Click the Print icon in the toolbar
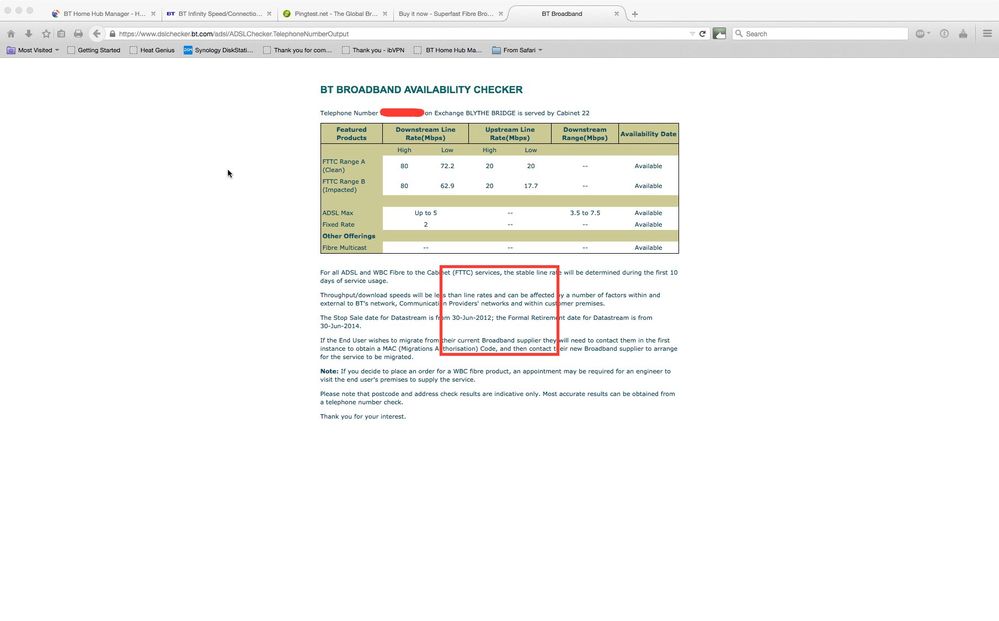The height and width of the screenshot is (621, 999). coord(78,34)
